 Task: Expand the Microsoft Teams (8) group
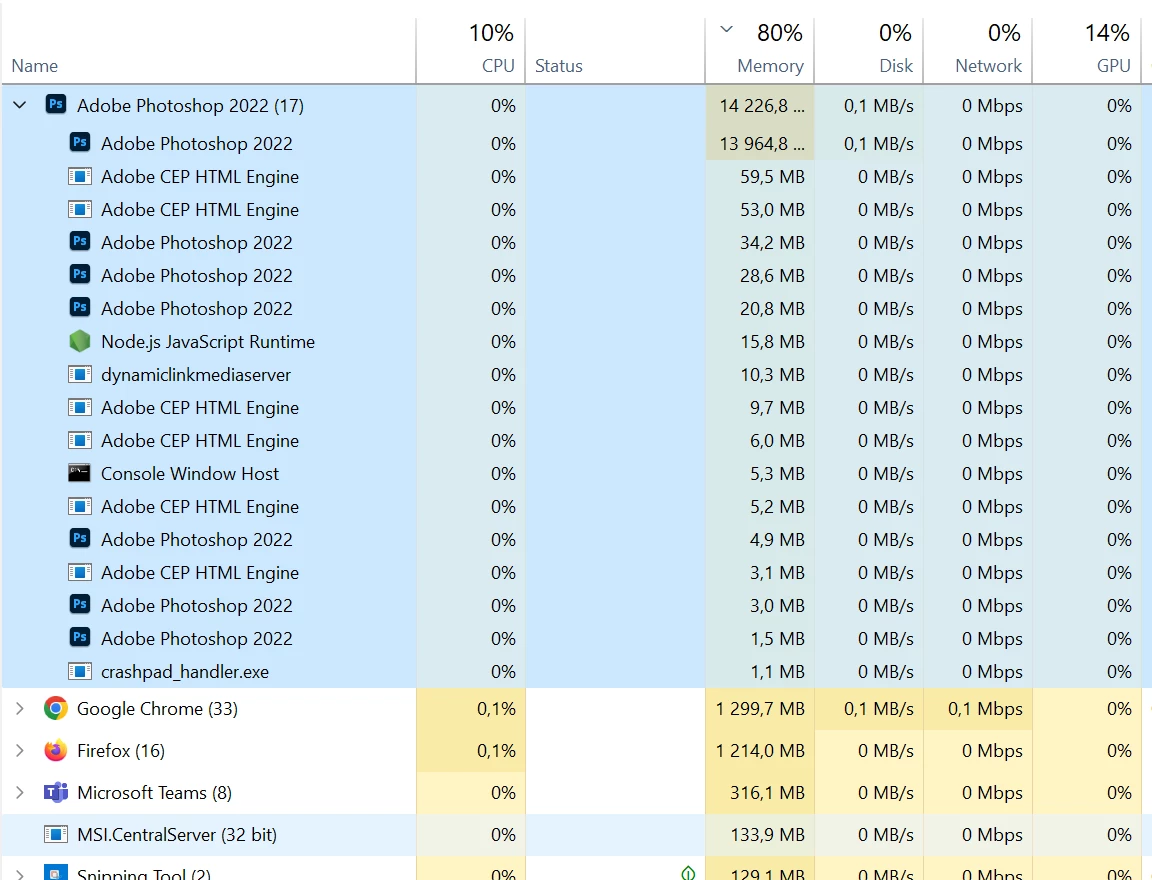20,793
